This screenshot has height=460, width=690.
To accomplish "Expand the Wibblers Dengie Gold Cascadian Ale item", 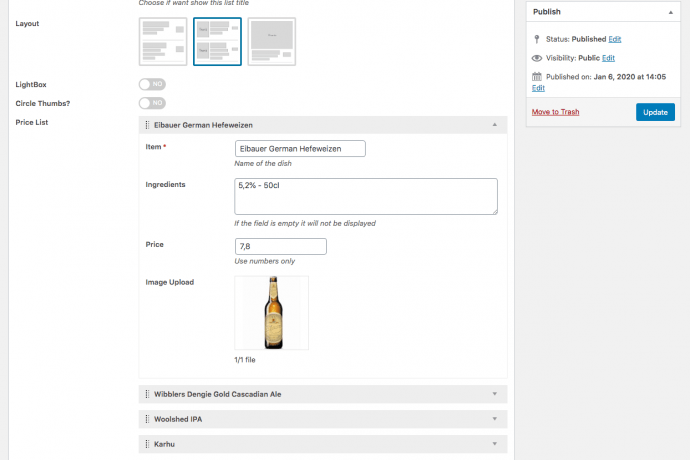I will click(x=494, y=394).
